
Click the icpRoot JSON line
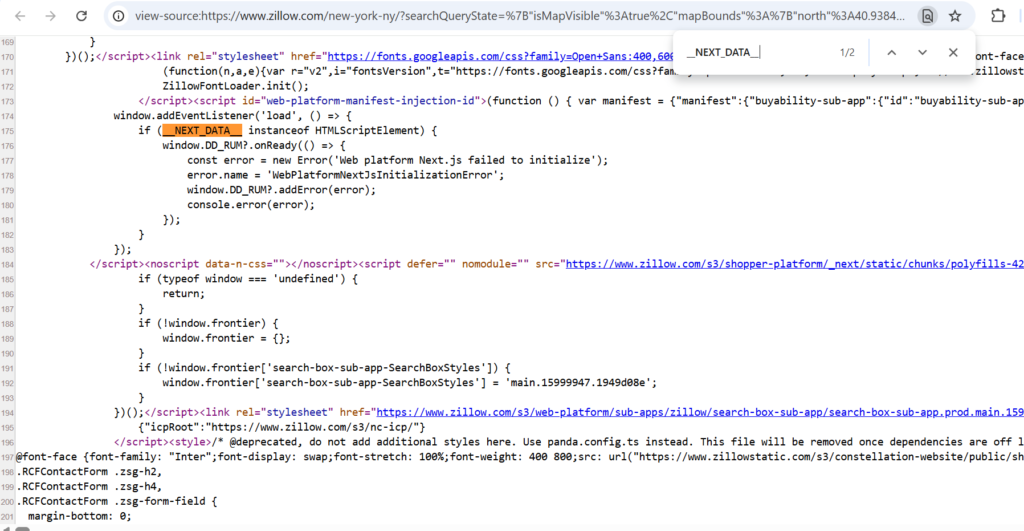pyautogui.click(x=281, y=427)
